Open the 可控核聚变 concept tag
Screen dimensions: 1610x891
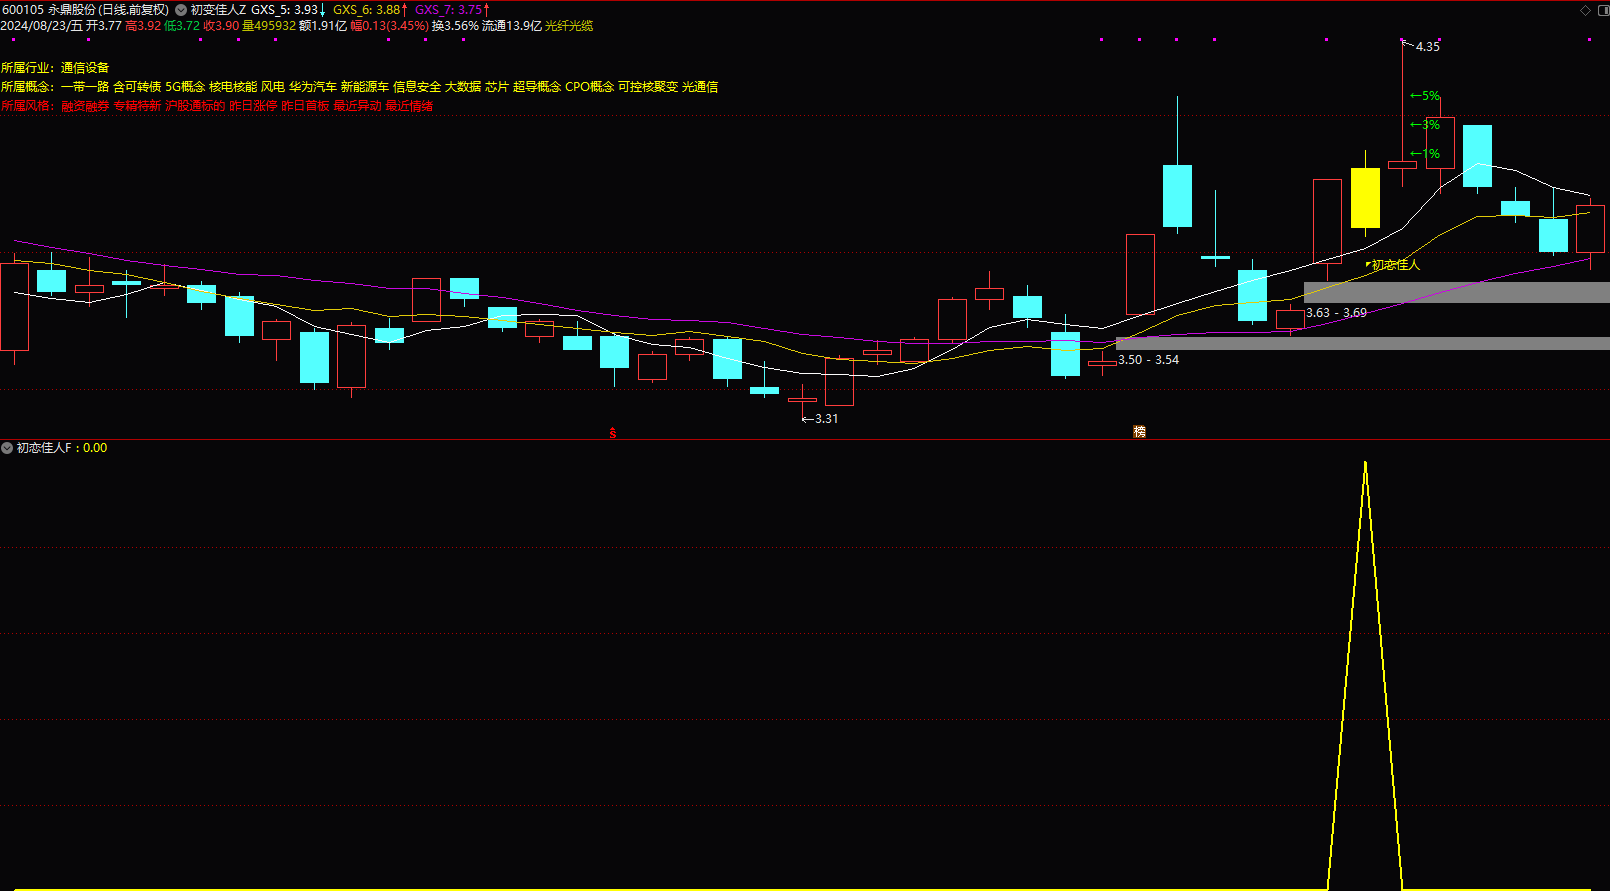click(648, 87)
